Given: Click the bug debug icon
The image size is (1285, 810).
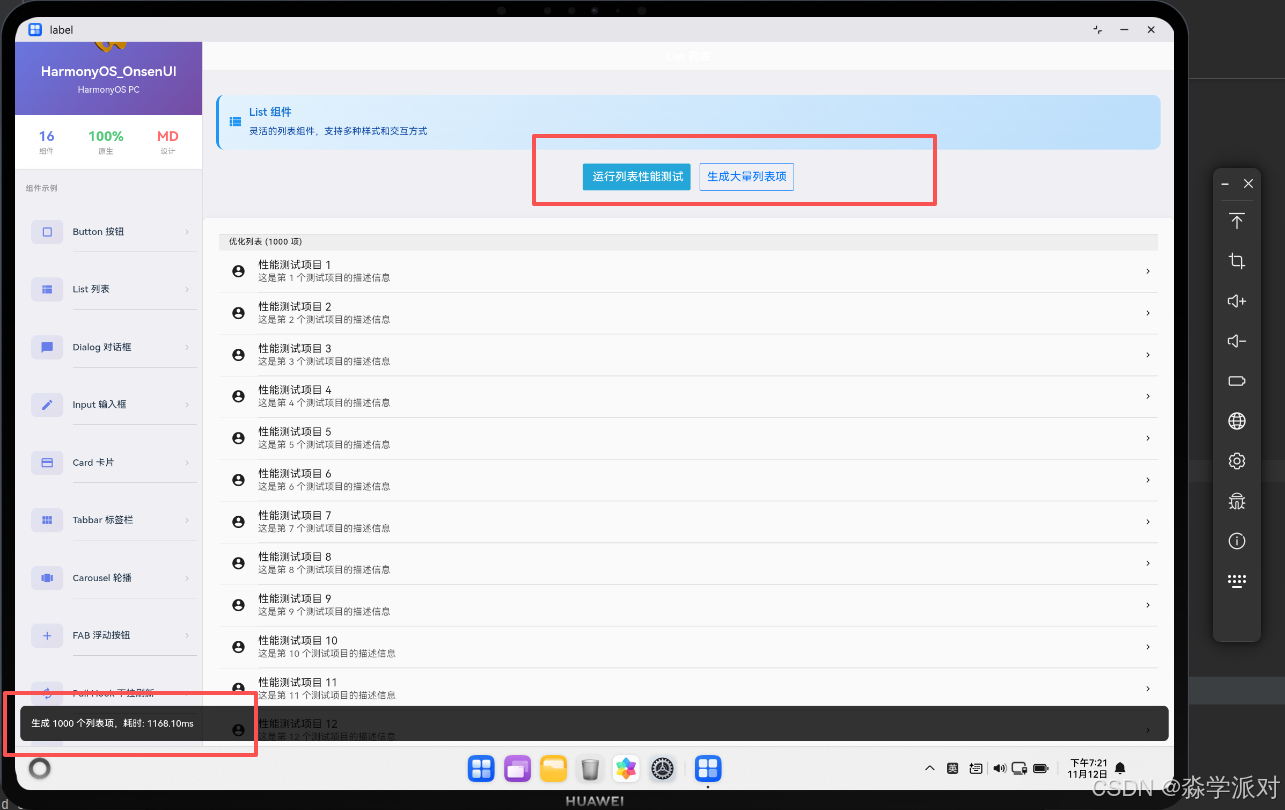Looking at the screenshot, I should [1237, 501].
